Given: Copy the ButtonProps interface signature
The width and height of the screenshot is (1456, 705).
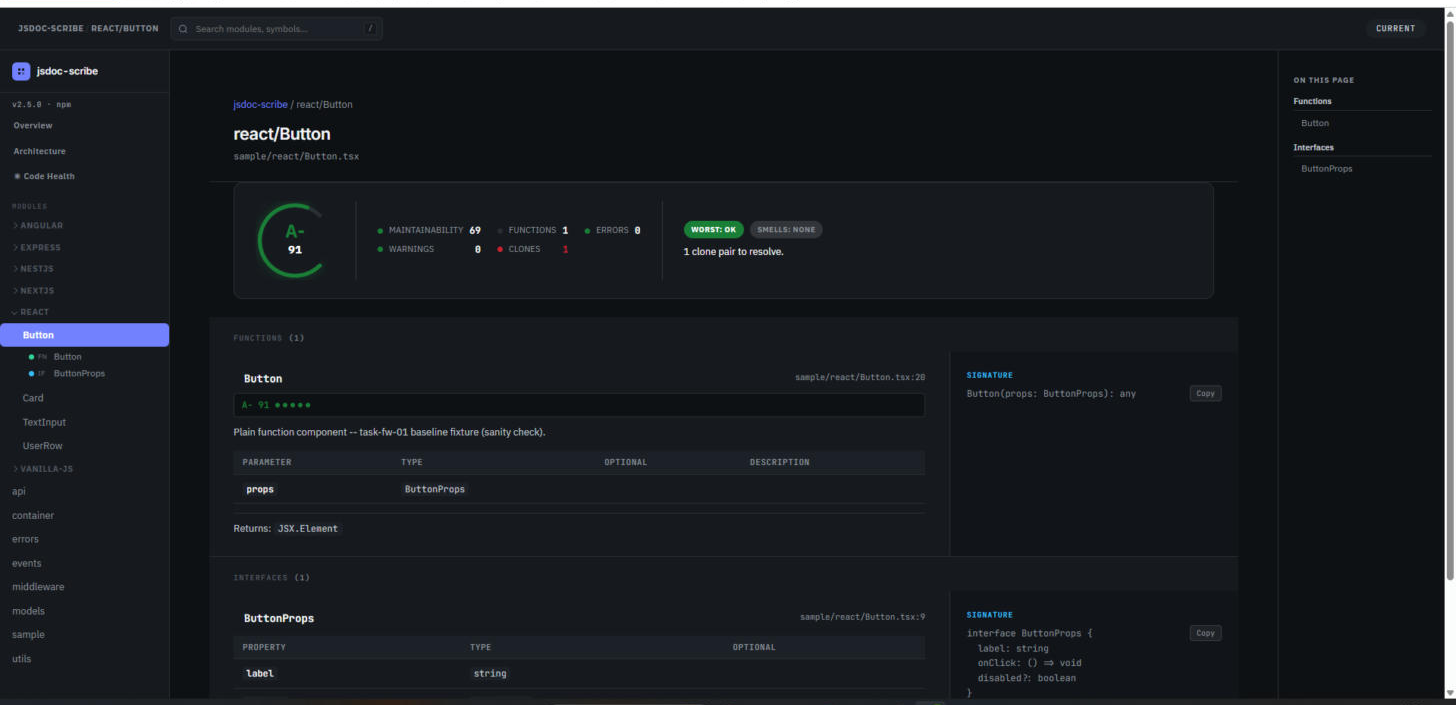Looking at the screenshot, I should point(1205,633).
